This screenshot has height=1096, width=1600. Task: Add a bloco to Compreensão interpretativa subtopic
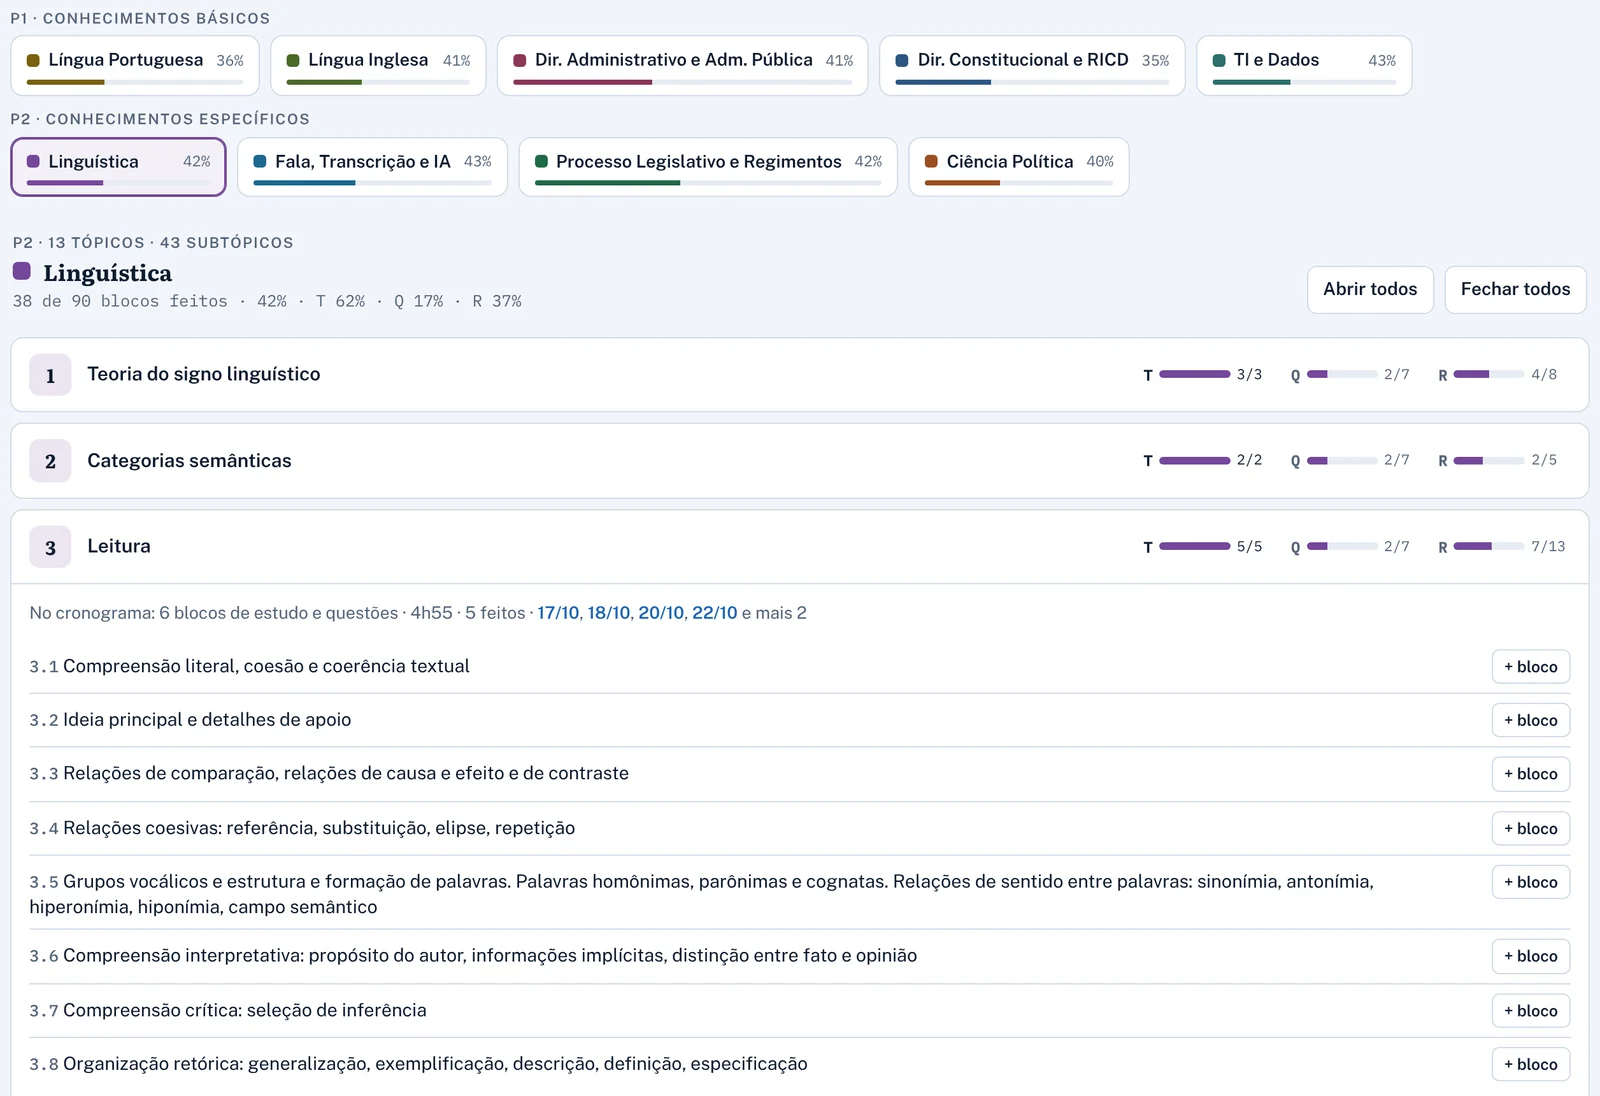coord(1531,956)
